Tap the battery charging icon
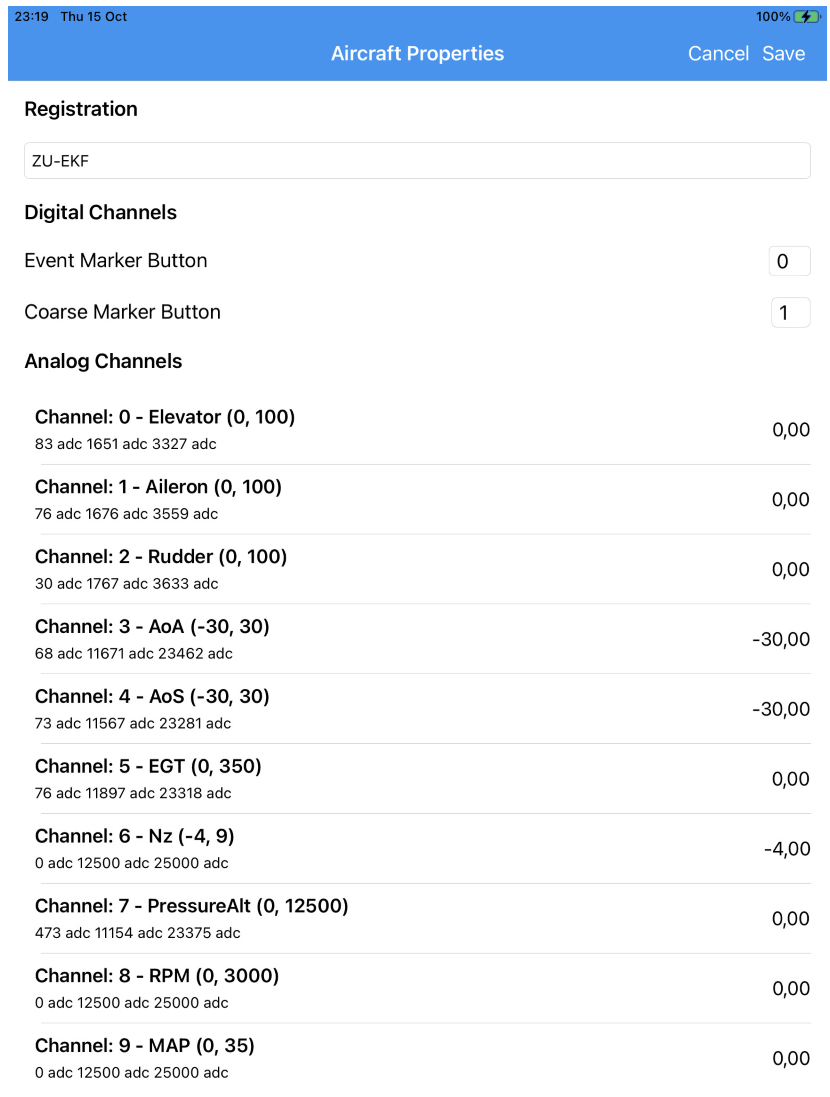Viewport: 830px width, 1097px height. (807, 17)
